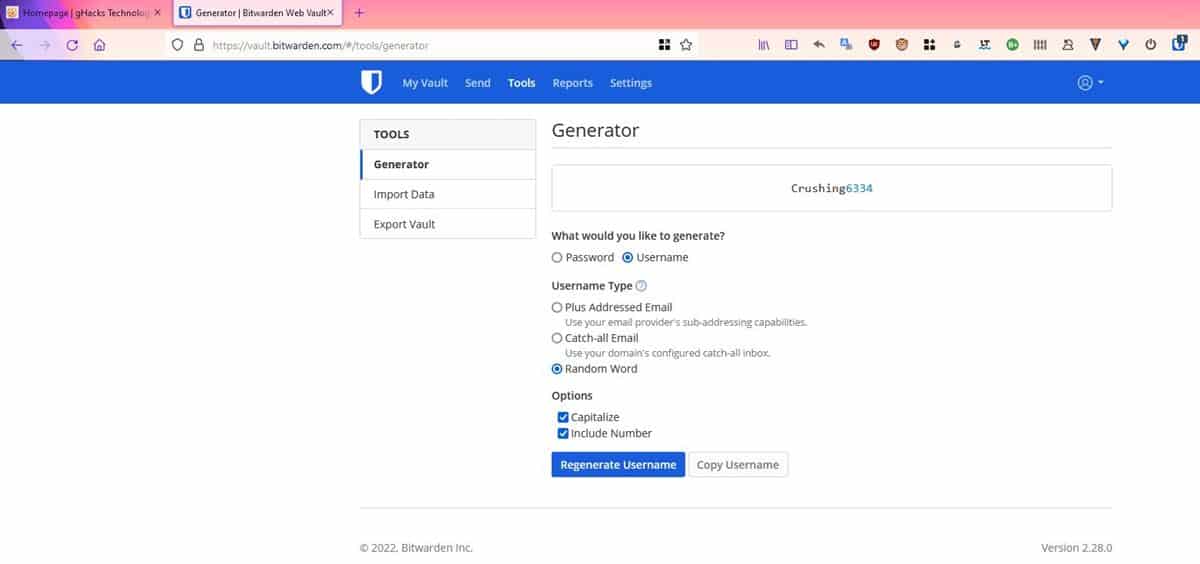The height and width of the screenshot is (564, 1200).
Task: Open the red uBlock shield extension
Action: click(874, 45)
